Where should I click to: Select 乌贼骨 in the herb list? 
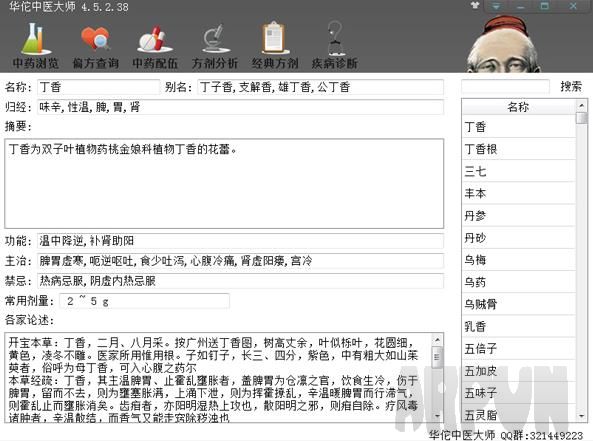point(519,304)
